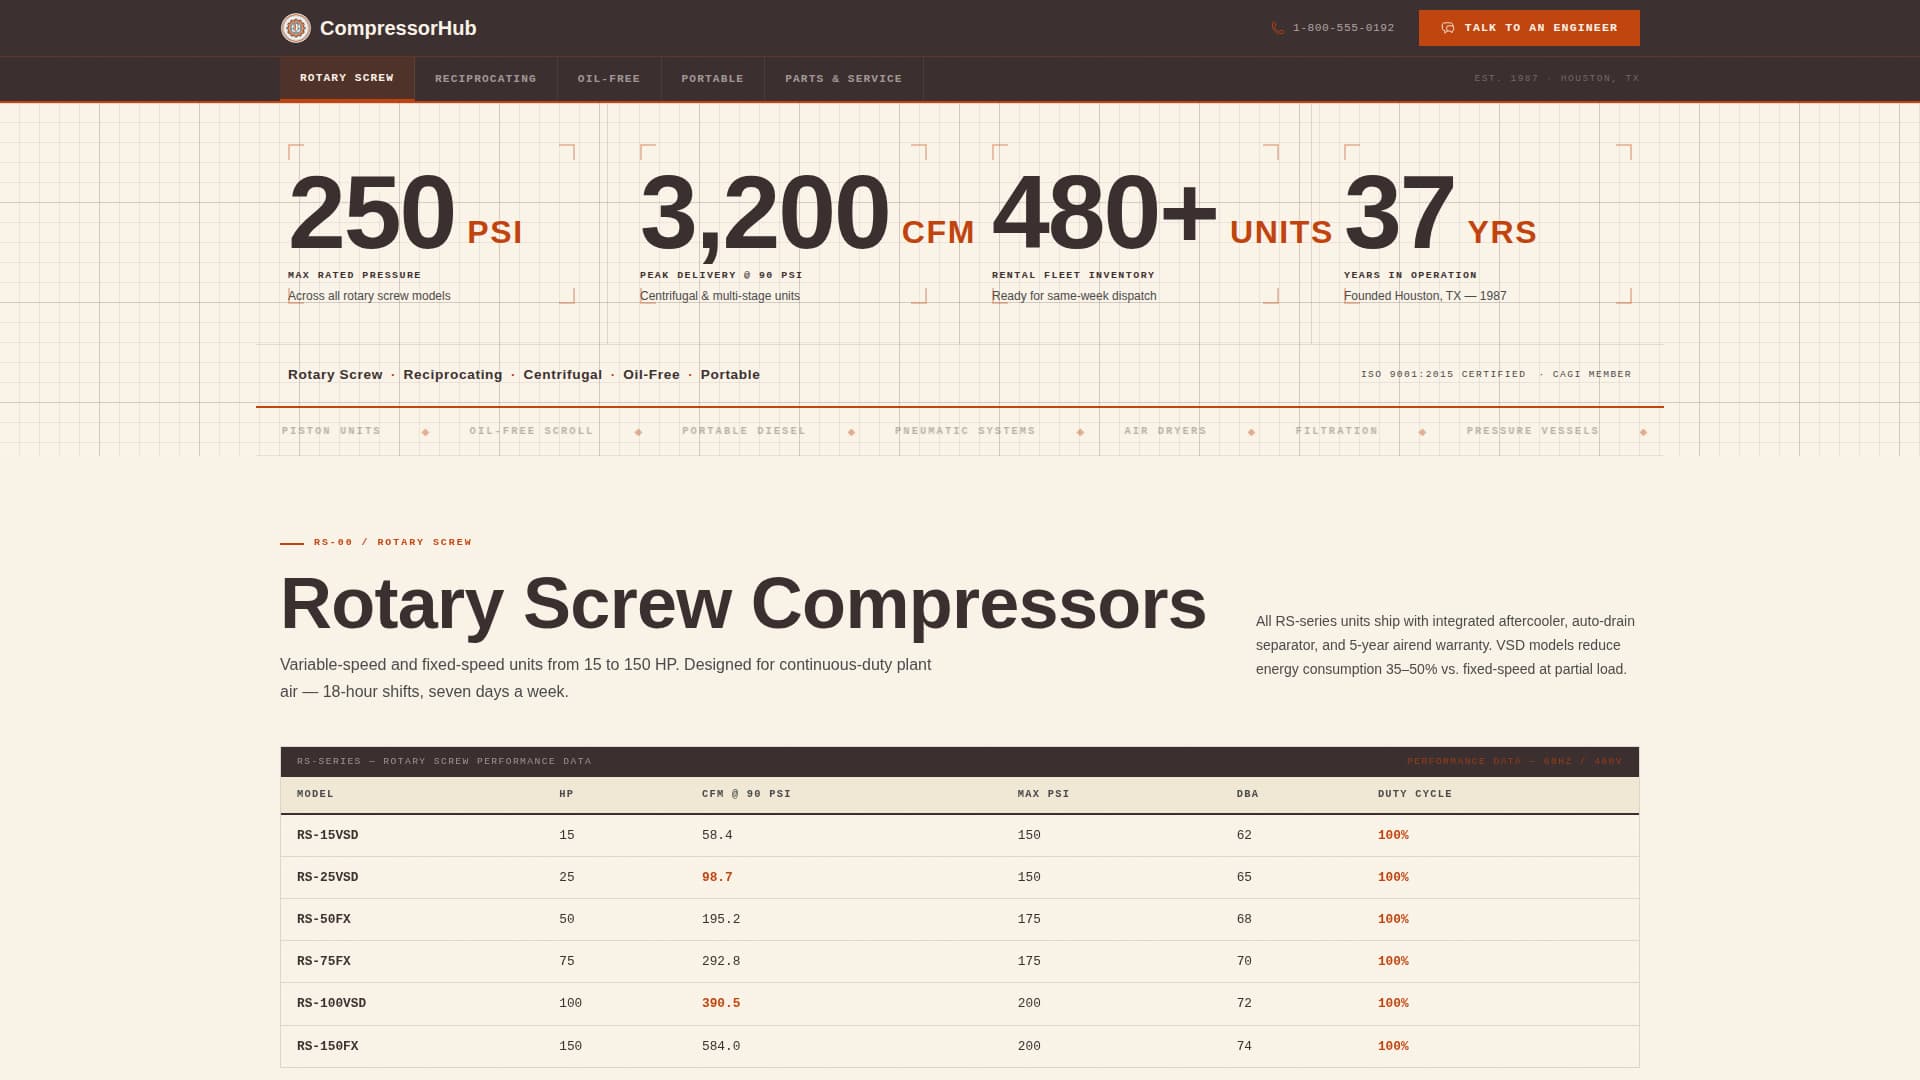Click the CFM @ 90 PSI column header
This screenshot has width=1920, height=1080.
point(745,793)
